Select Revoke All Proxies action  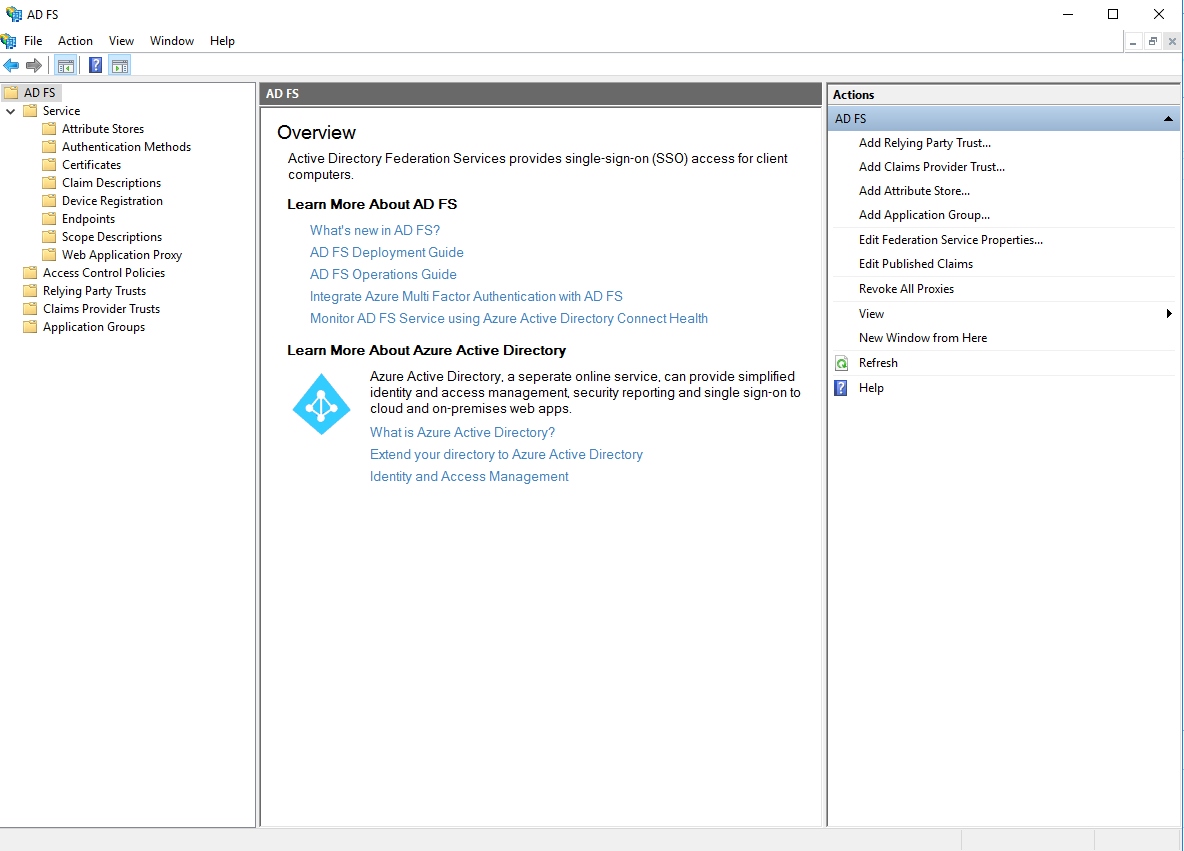pos(906,288)
